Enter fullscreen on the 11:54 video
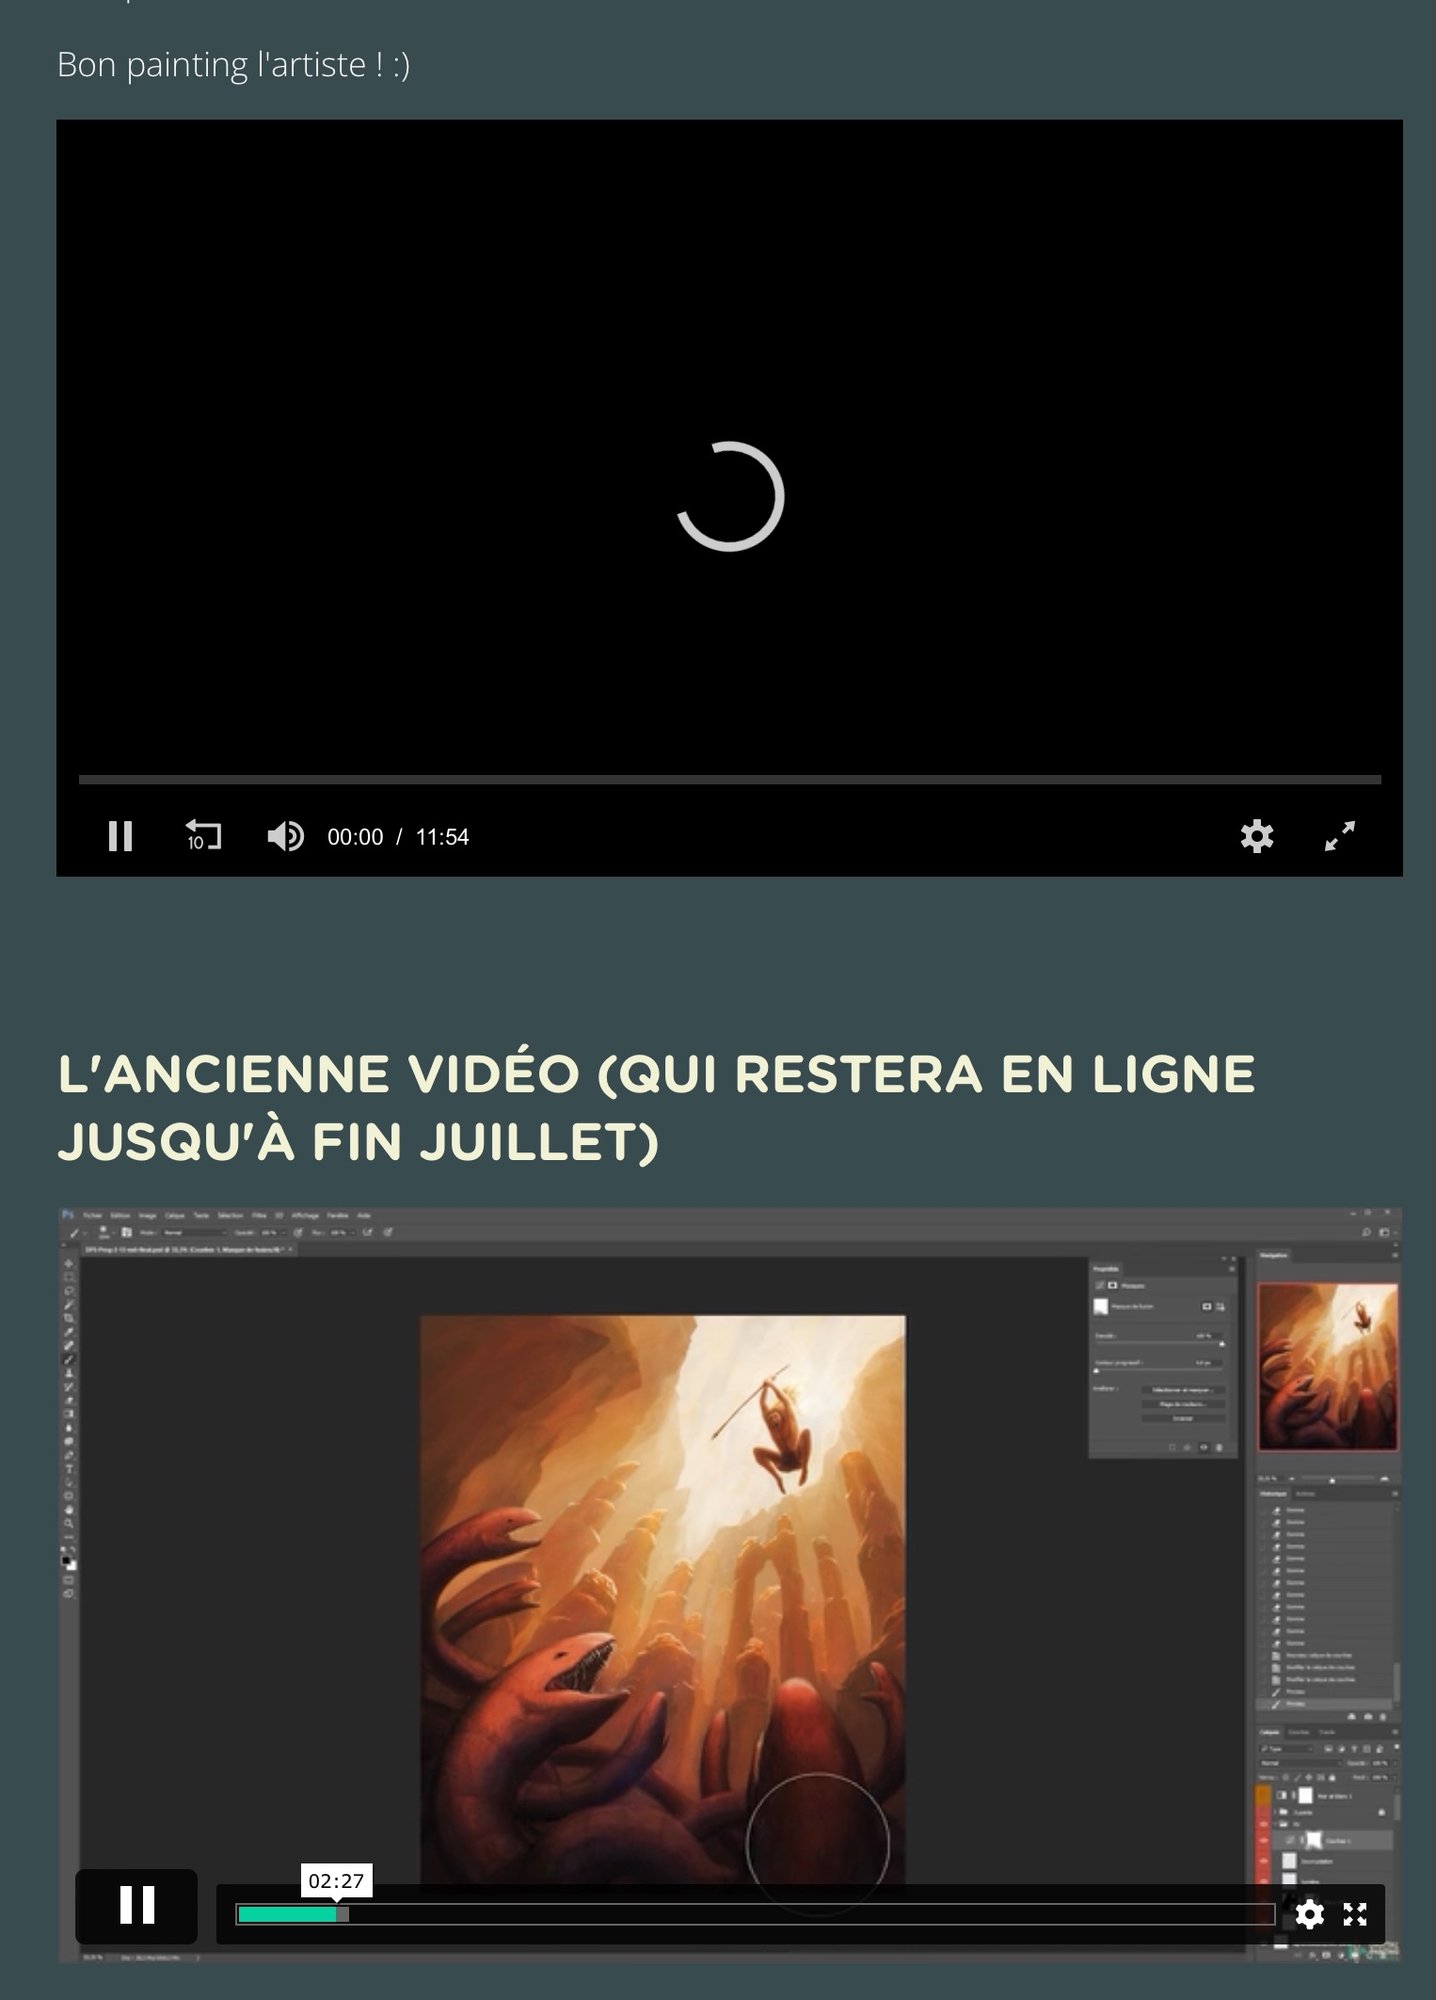The width and height of the screenshot is (1436, 2000). (x=1340, y=836)
